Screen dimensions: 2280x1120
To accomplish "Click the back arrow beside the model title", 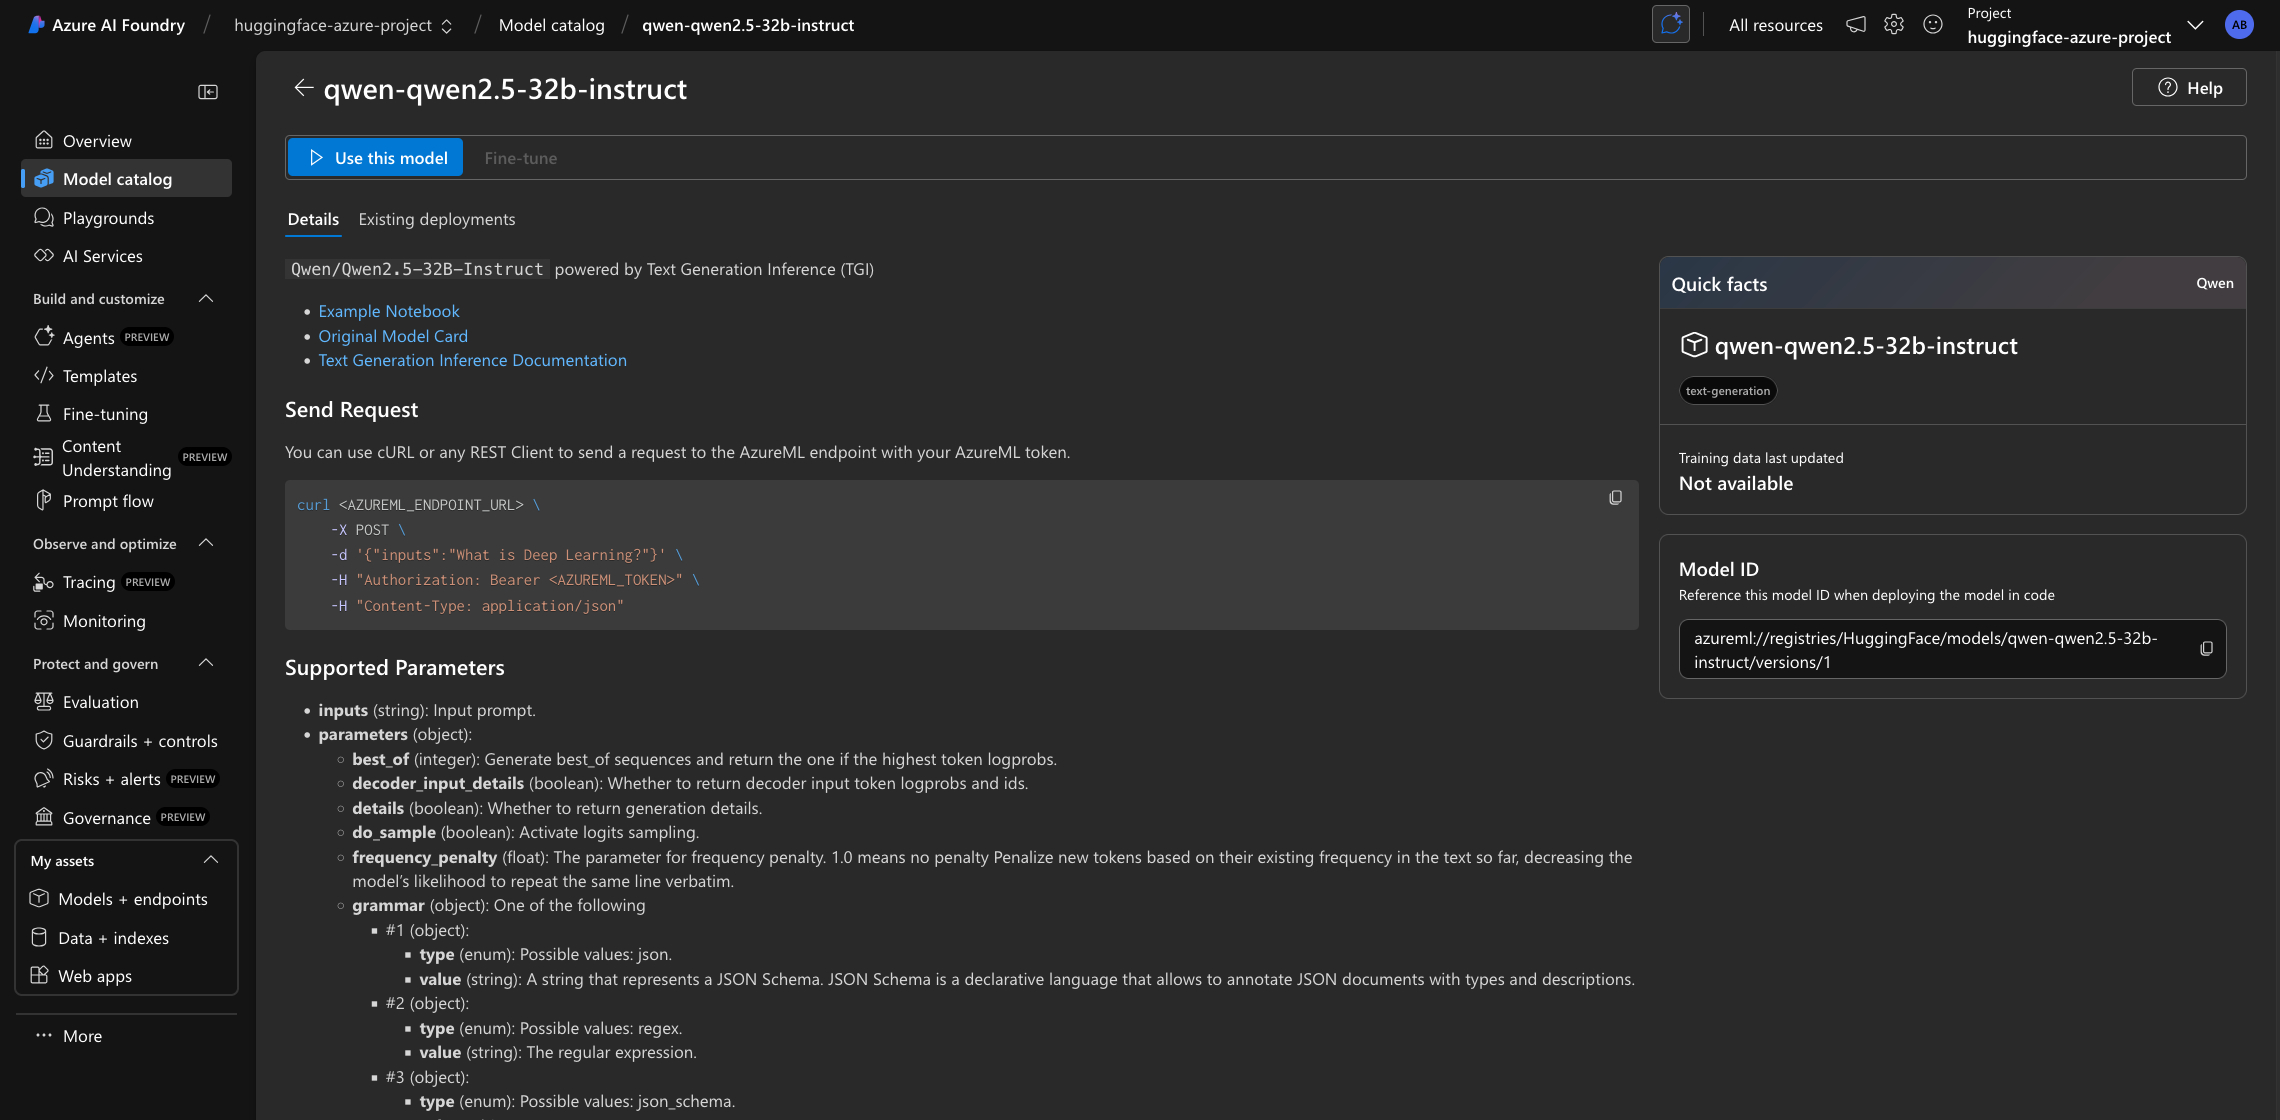I will coord(304,88).
